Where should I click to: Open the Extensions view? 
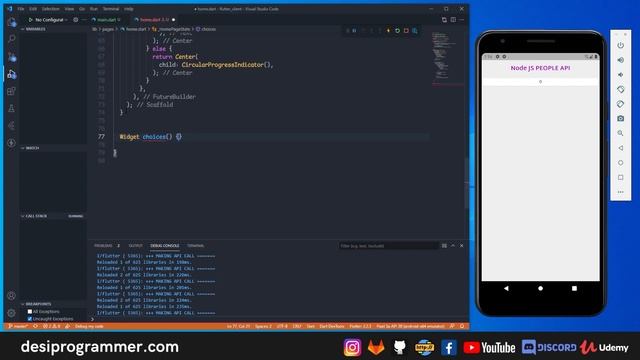tap(11, 91)
